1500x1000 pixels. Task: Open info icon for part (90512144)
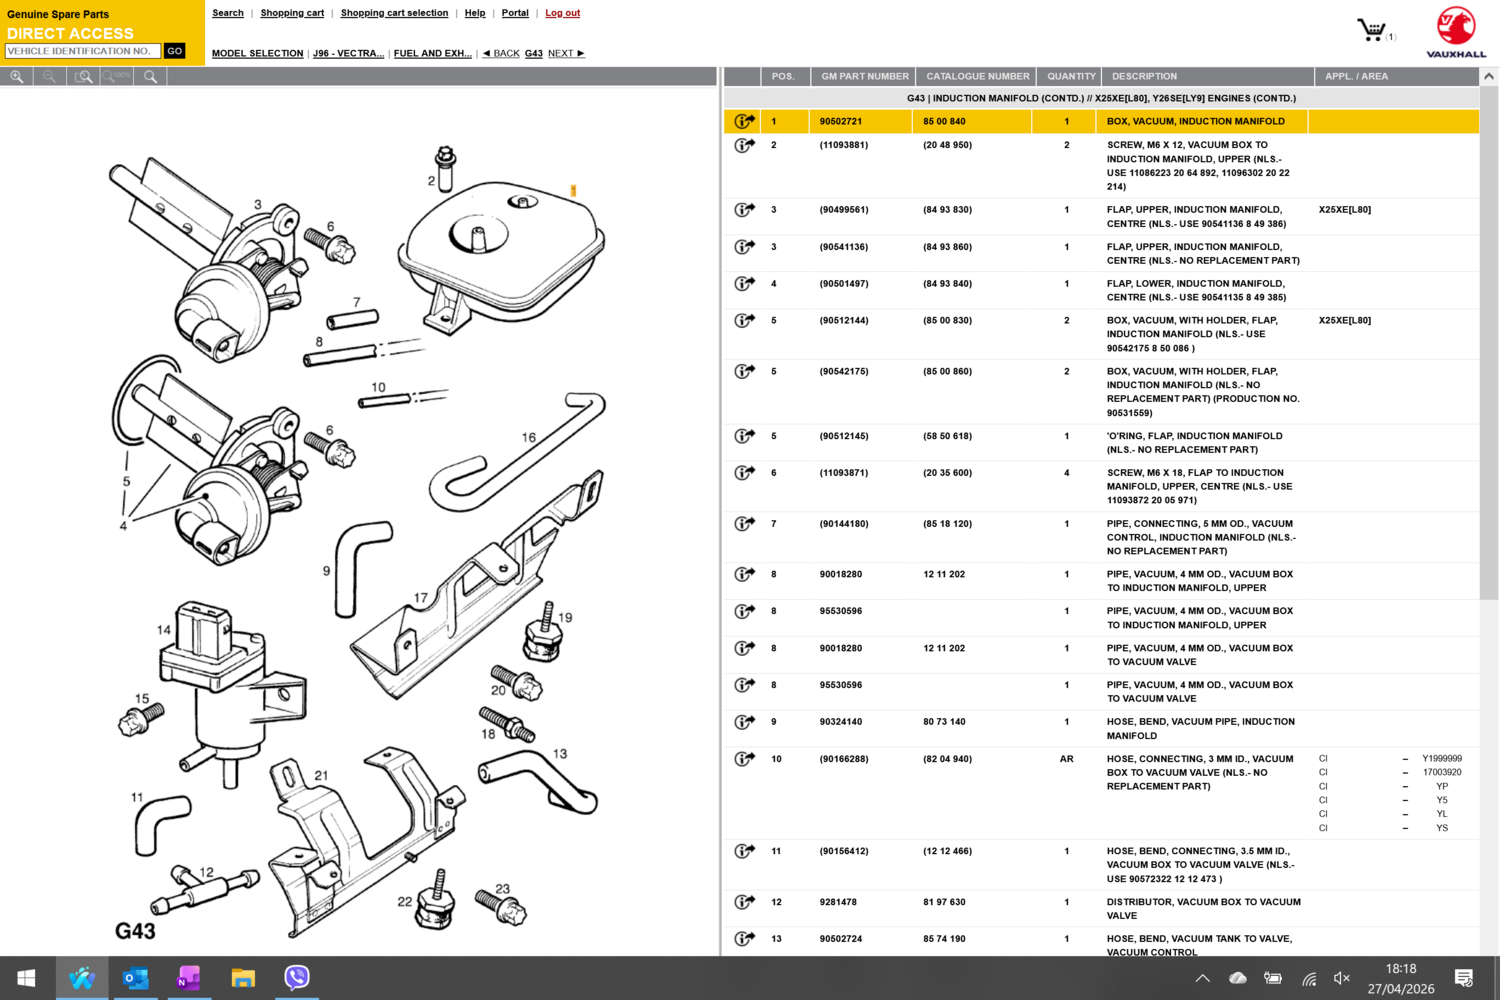(744, 321)
